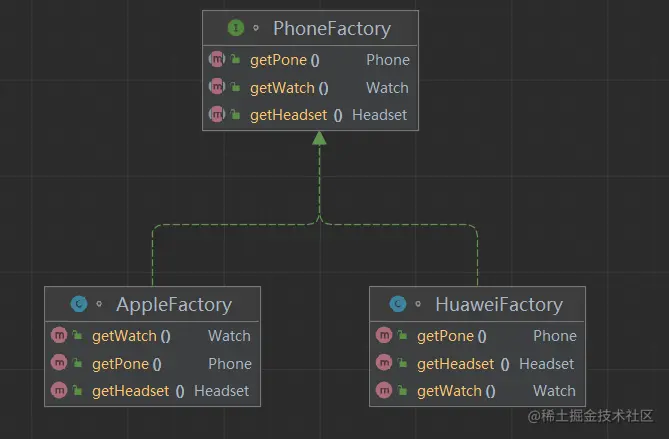Viewport: 669px width, 439px height.
Task: Select the AppleFactory node title
Action: click(x=174, y=304)
